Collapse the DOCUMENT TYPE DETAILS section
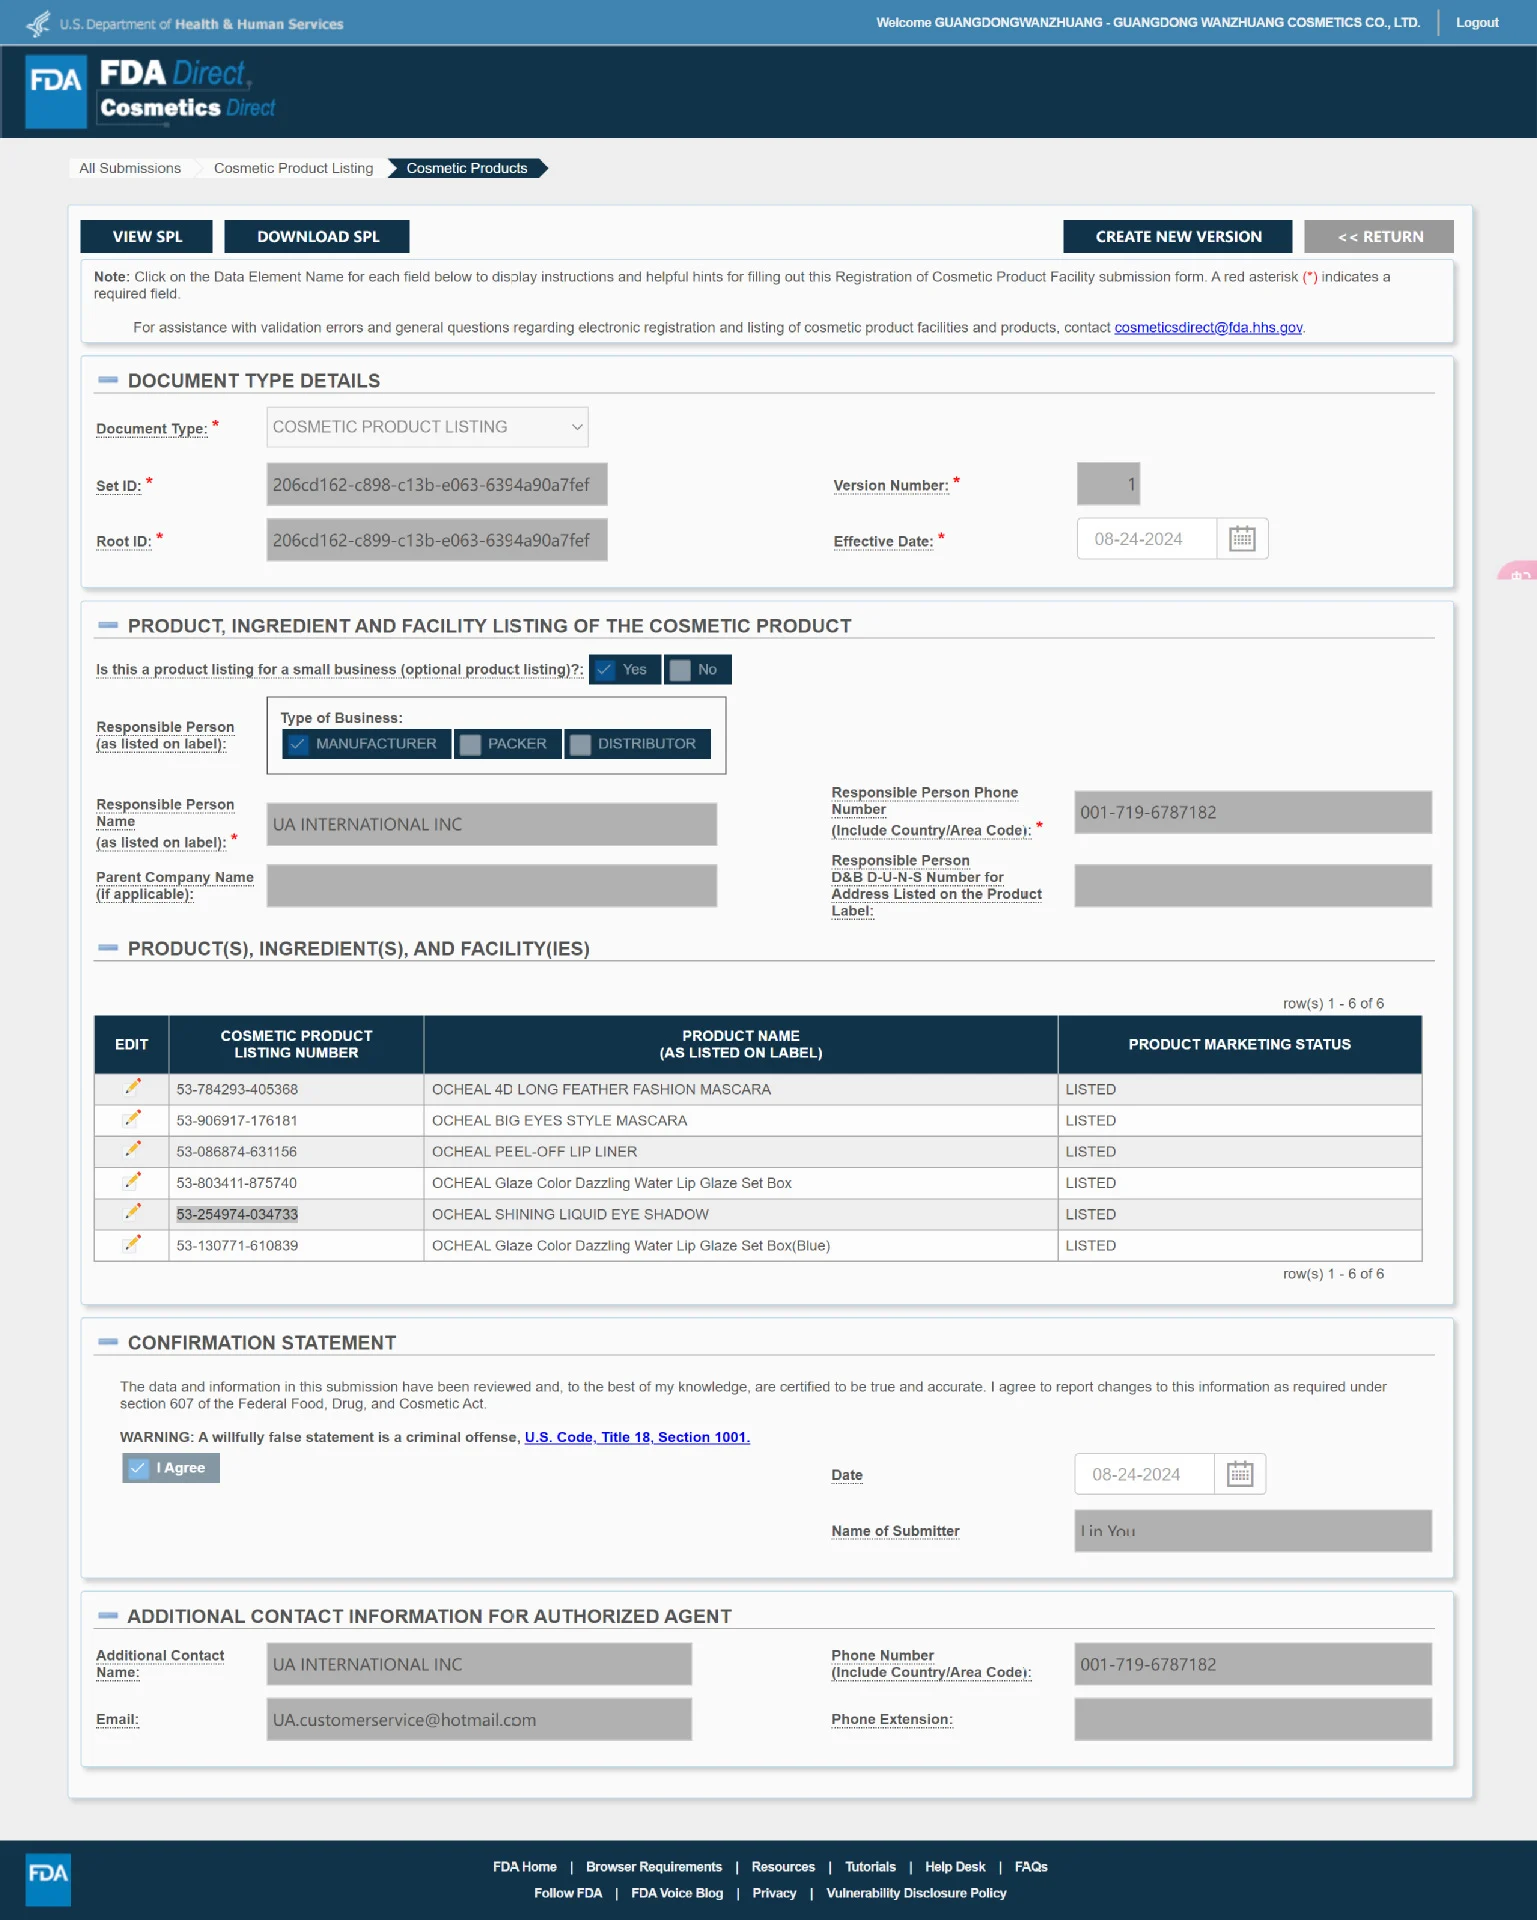The width and height of the screenshot is (1537, 1920). tap(108, 380)
